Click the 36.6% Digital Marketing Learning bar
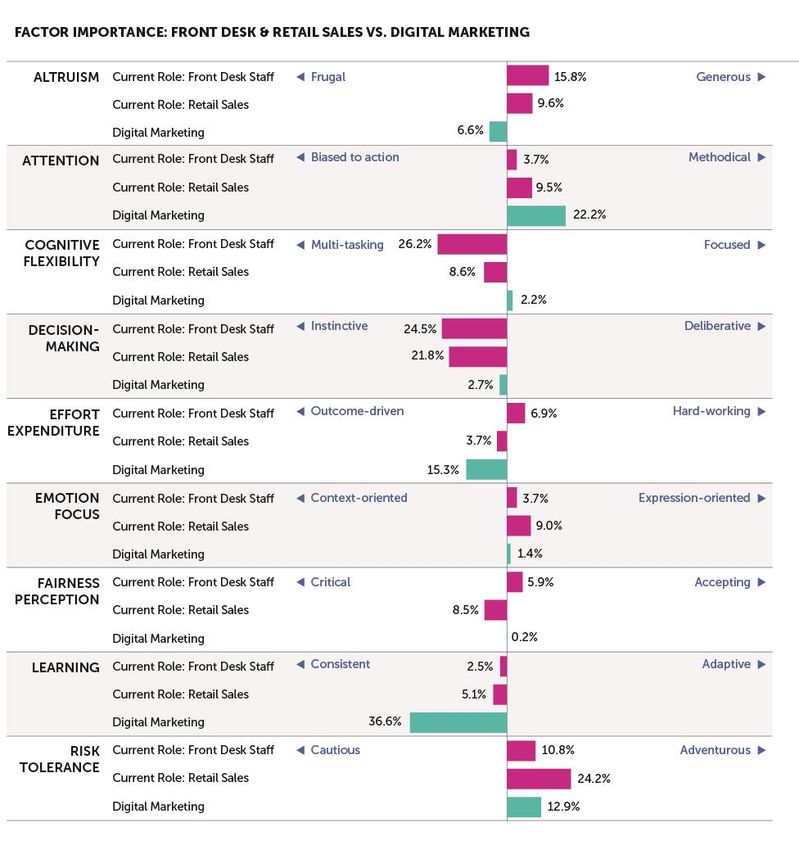The height and width of the screenshot is (850, 799). click(x=459, y=723)
